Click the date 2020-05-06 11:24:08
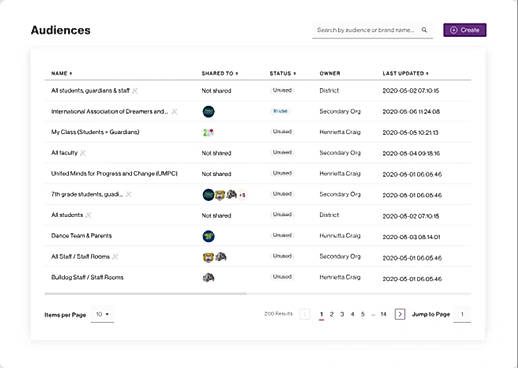This screenshot has width=518, height=368. click(x=411, y=112)
